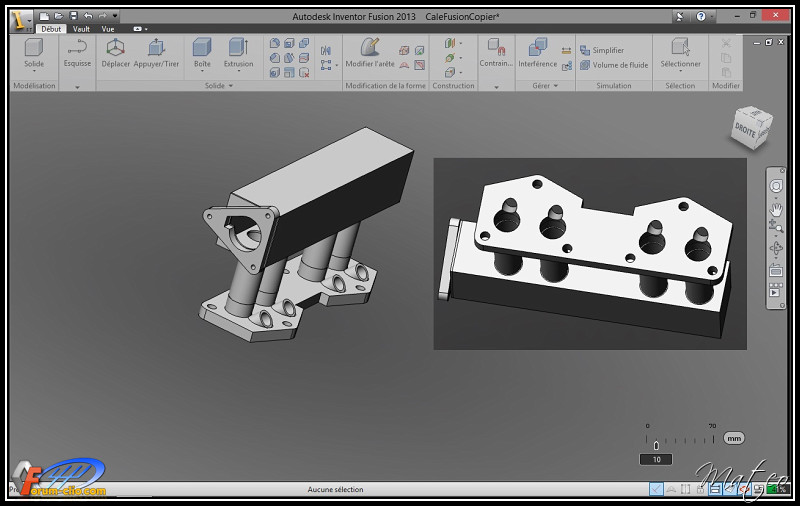Open the Inventor Fusion application menu button

20,21
